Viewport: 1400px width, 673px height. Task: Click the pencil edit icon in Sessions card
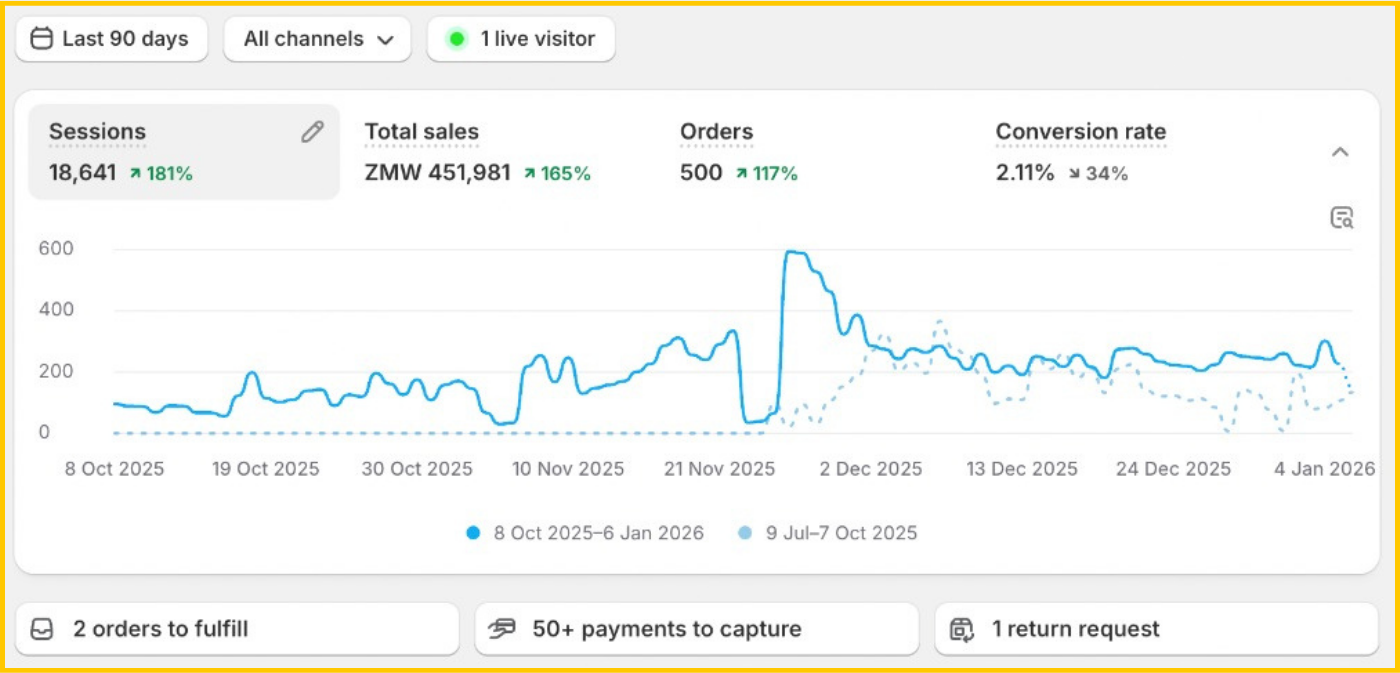(312, 132)
